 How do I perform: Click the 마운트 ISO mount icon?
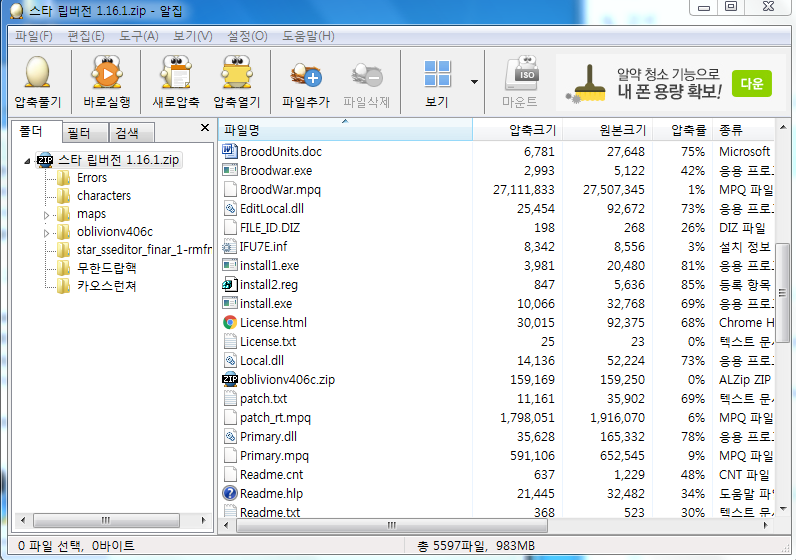click(521, 74)
